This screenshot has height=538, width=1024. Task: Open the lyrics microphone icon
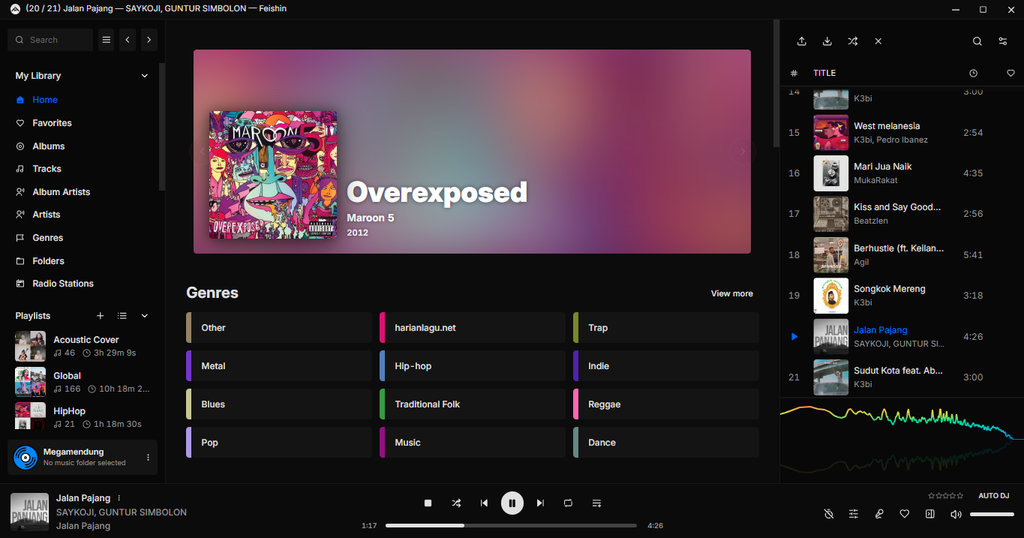point(879,514)
